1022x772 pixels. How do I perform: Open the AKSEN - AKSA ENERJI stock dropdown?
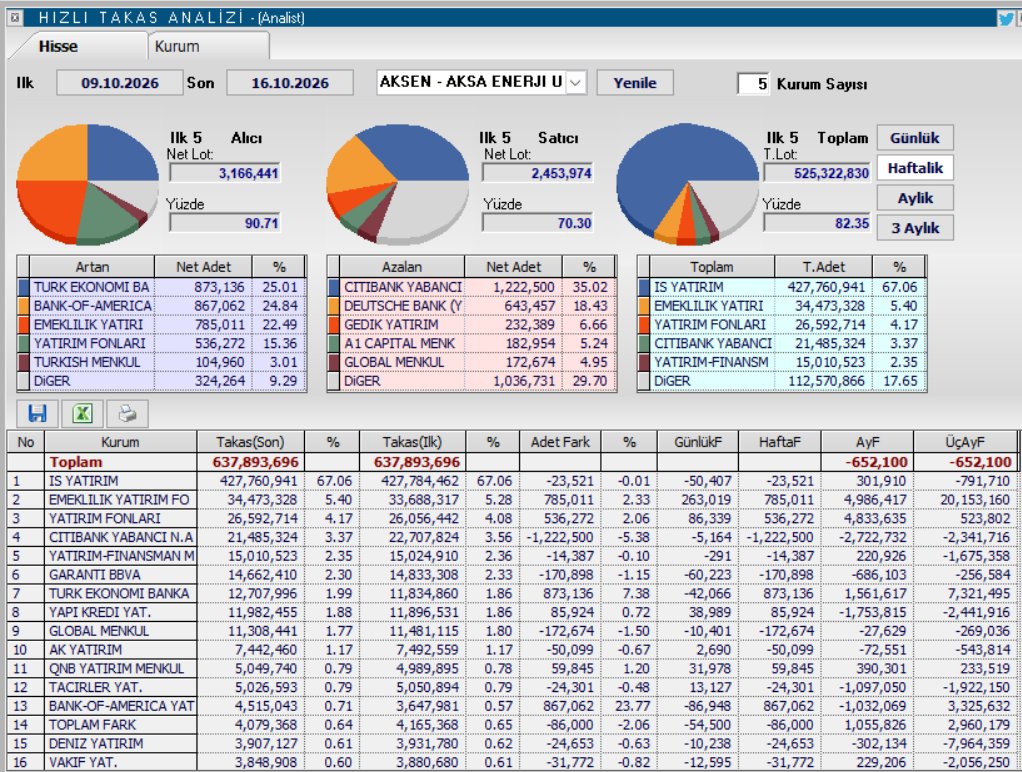click(x=576, y=83)
